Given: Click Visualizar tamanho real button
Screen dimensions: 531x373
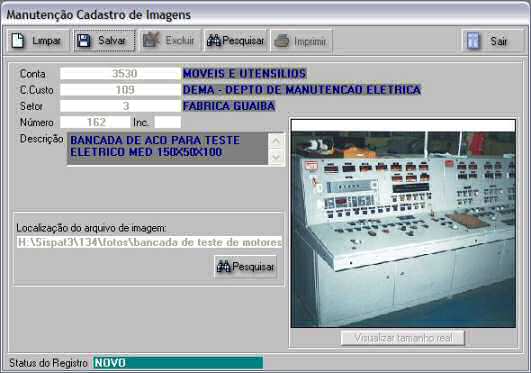Looking at the screenshot, I should click(403, 338).
